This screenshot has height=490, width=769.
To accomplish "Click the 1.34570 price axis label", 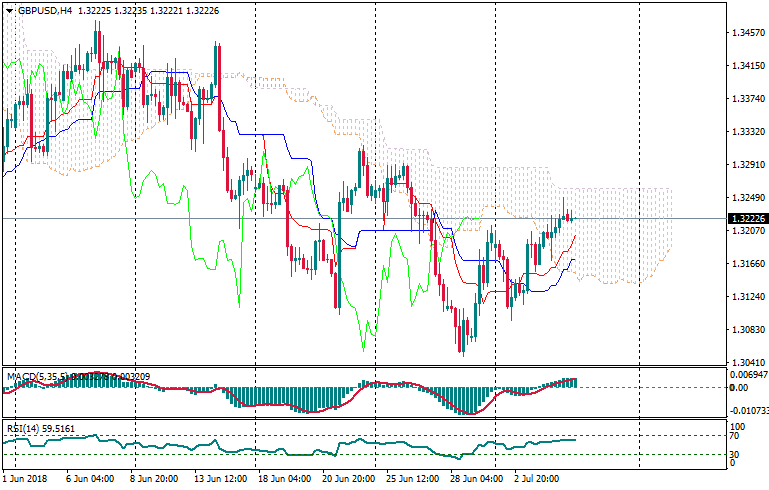I will coord(748,33).
